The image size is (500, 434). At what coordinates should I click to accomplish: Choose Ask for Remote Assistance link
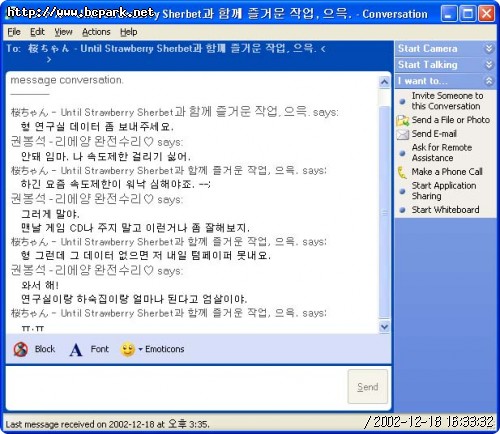pos(442,153)
